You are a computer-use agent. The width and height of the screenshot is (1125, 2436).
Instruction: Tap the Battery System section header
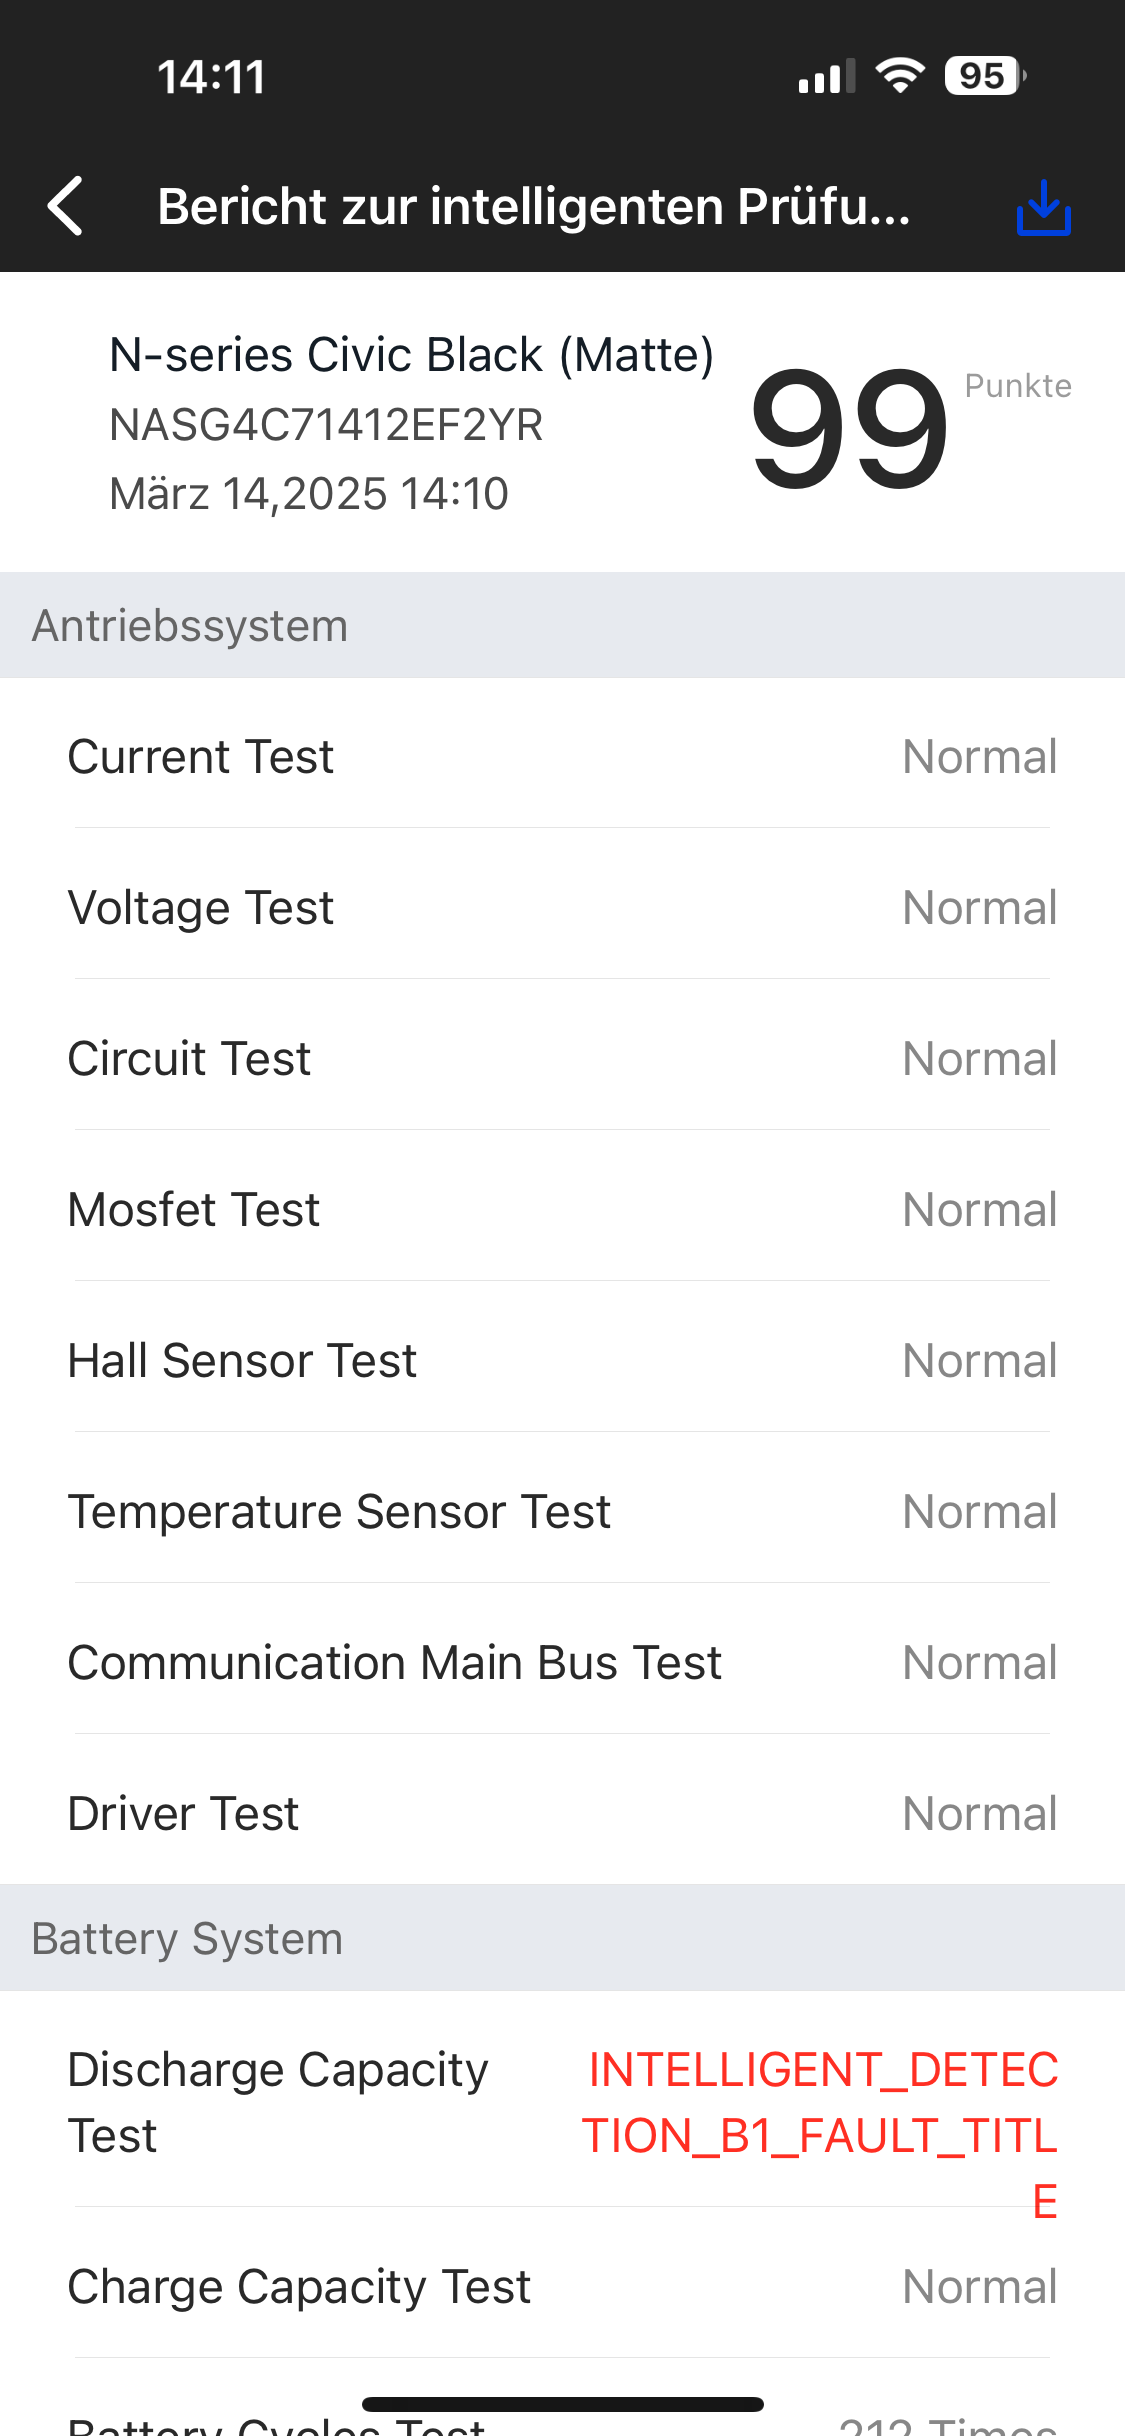(562, 1938)
